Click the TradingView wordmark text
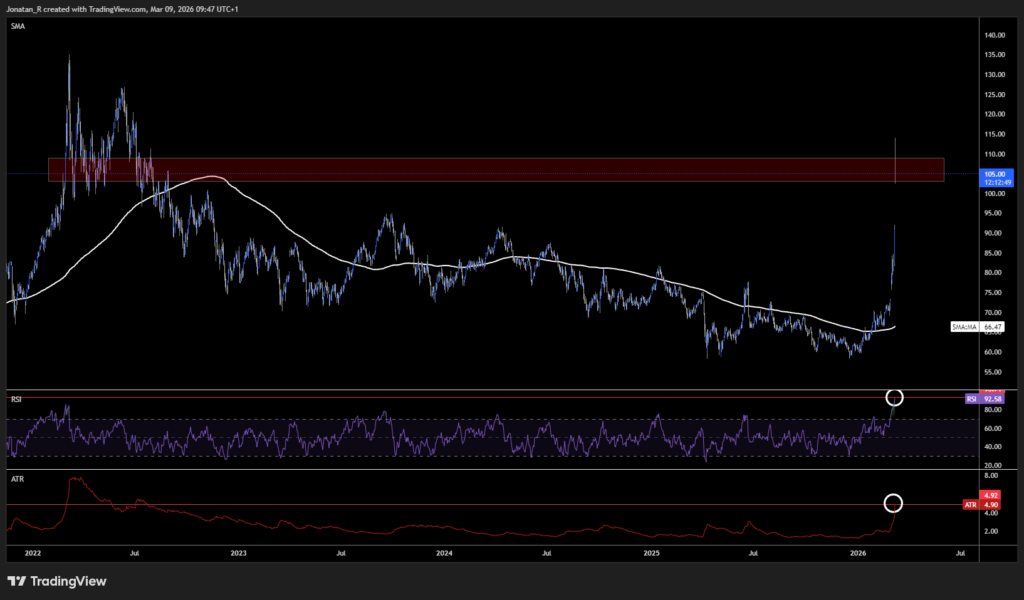Screen dimensions: 1024x600 pos(68,581)
